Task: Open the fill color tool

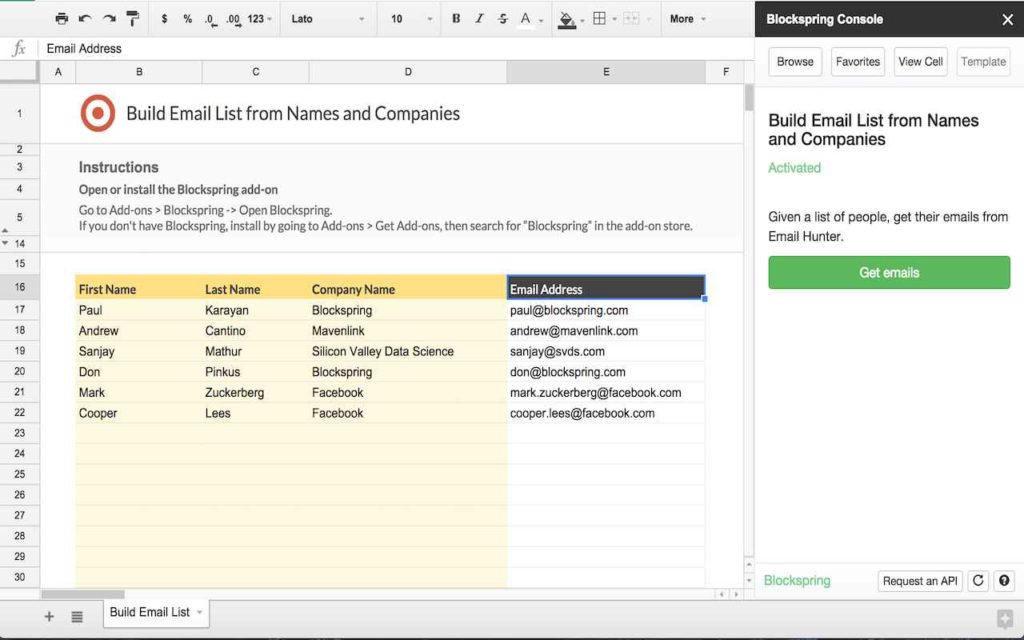Action: click(567, 19)
